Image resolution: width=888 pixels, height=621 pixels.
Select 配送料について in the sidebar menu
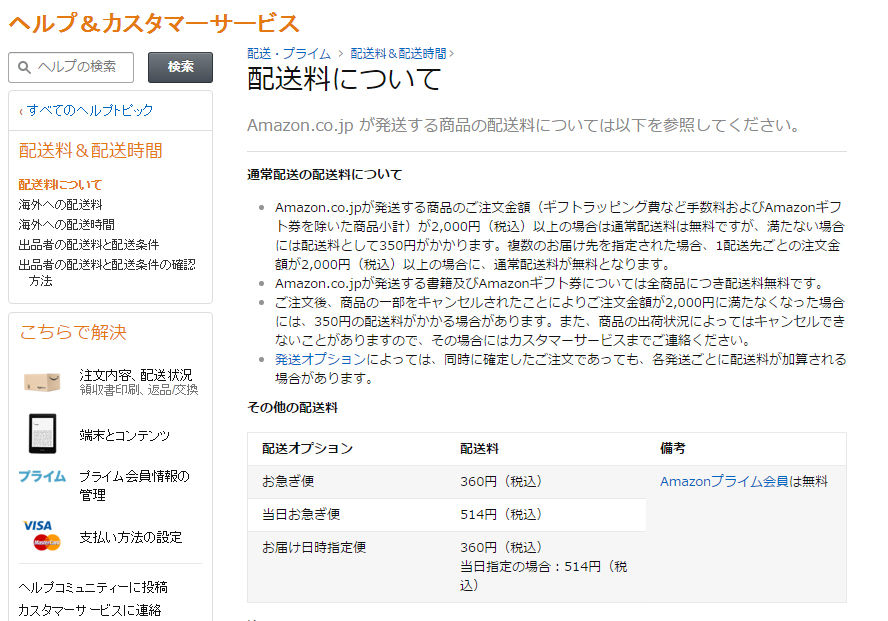click(x=60, y=185)
